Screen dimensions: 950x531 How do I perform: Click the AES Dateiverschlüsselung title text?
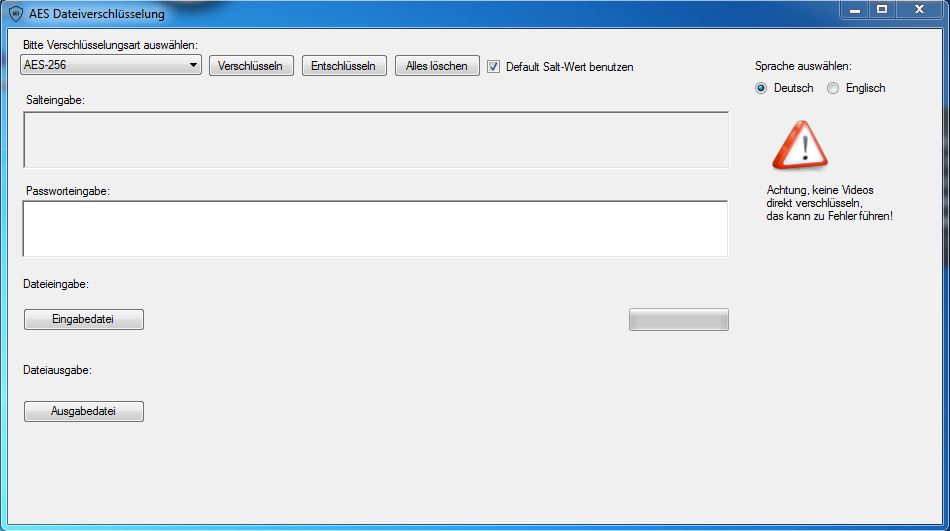pos(97,13)
